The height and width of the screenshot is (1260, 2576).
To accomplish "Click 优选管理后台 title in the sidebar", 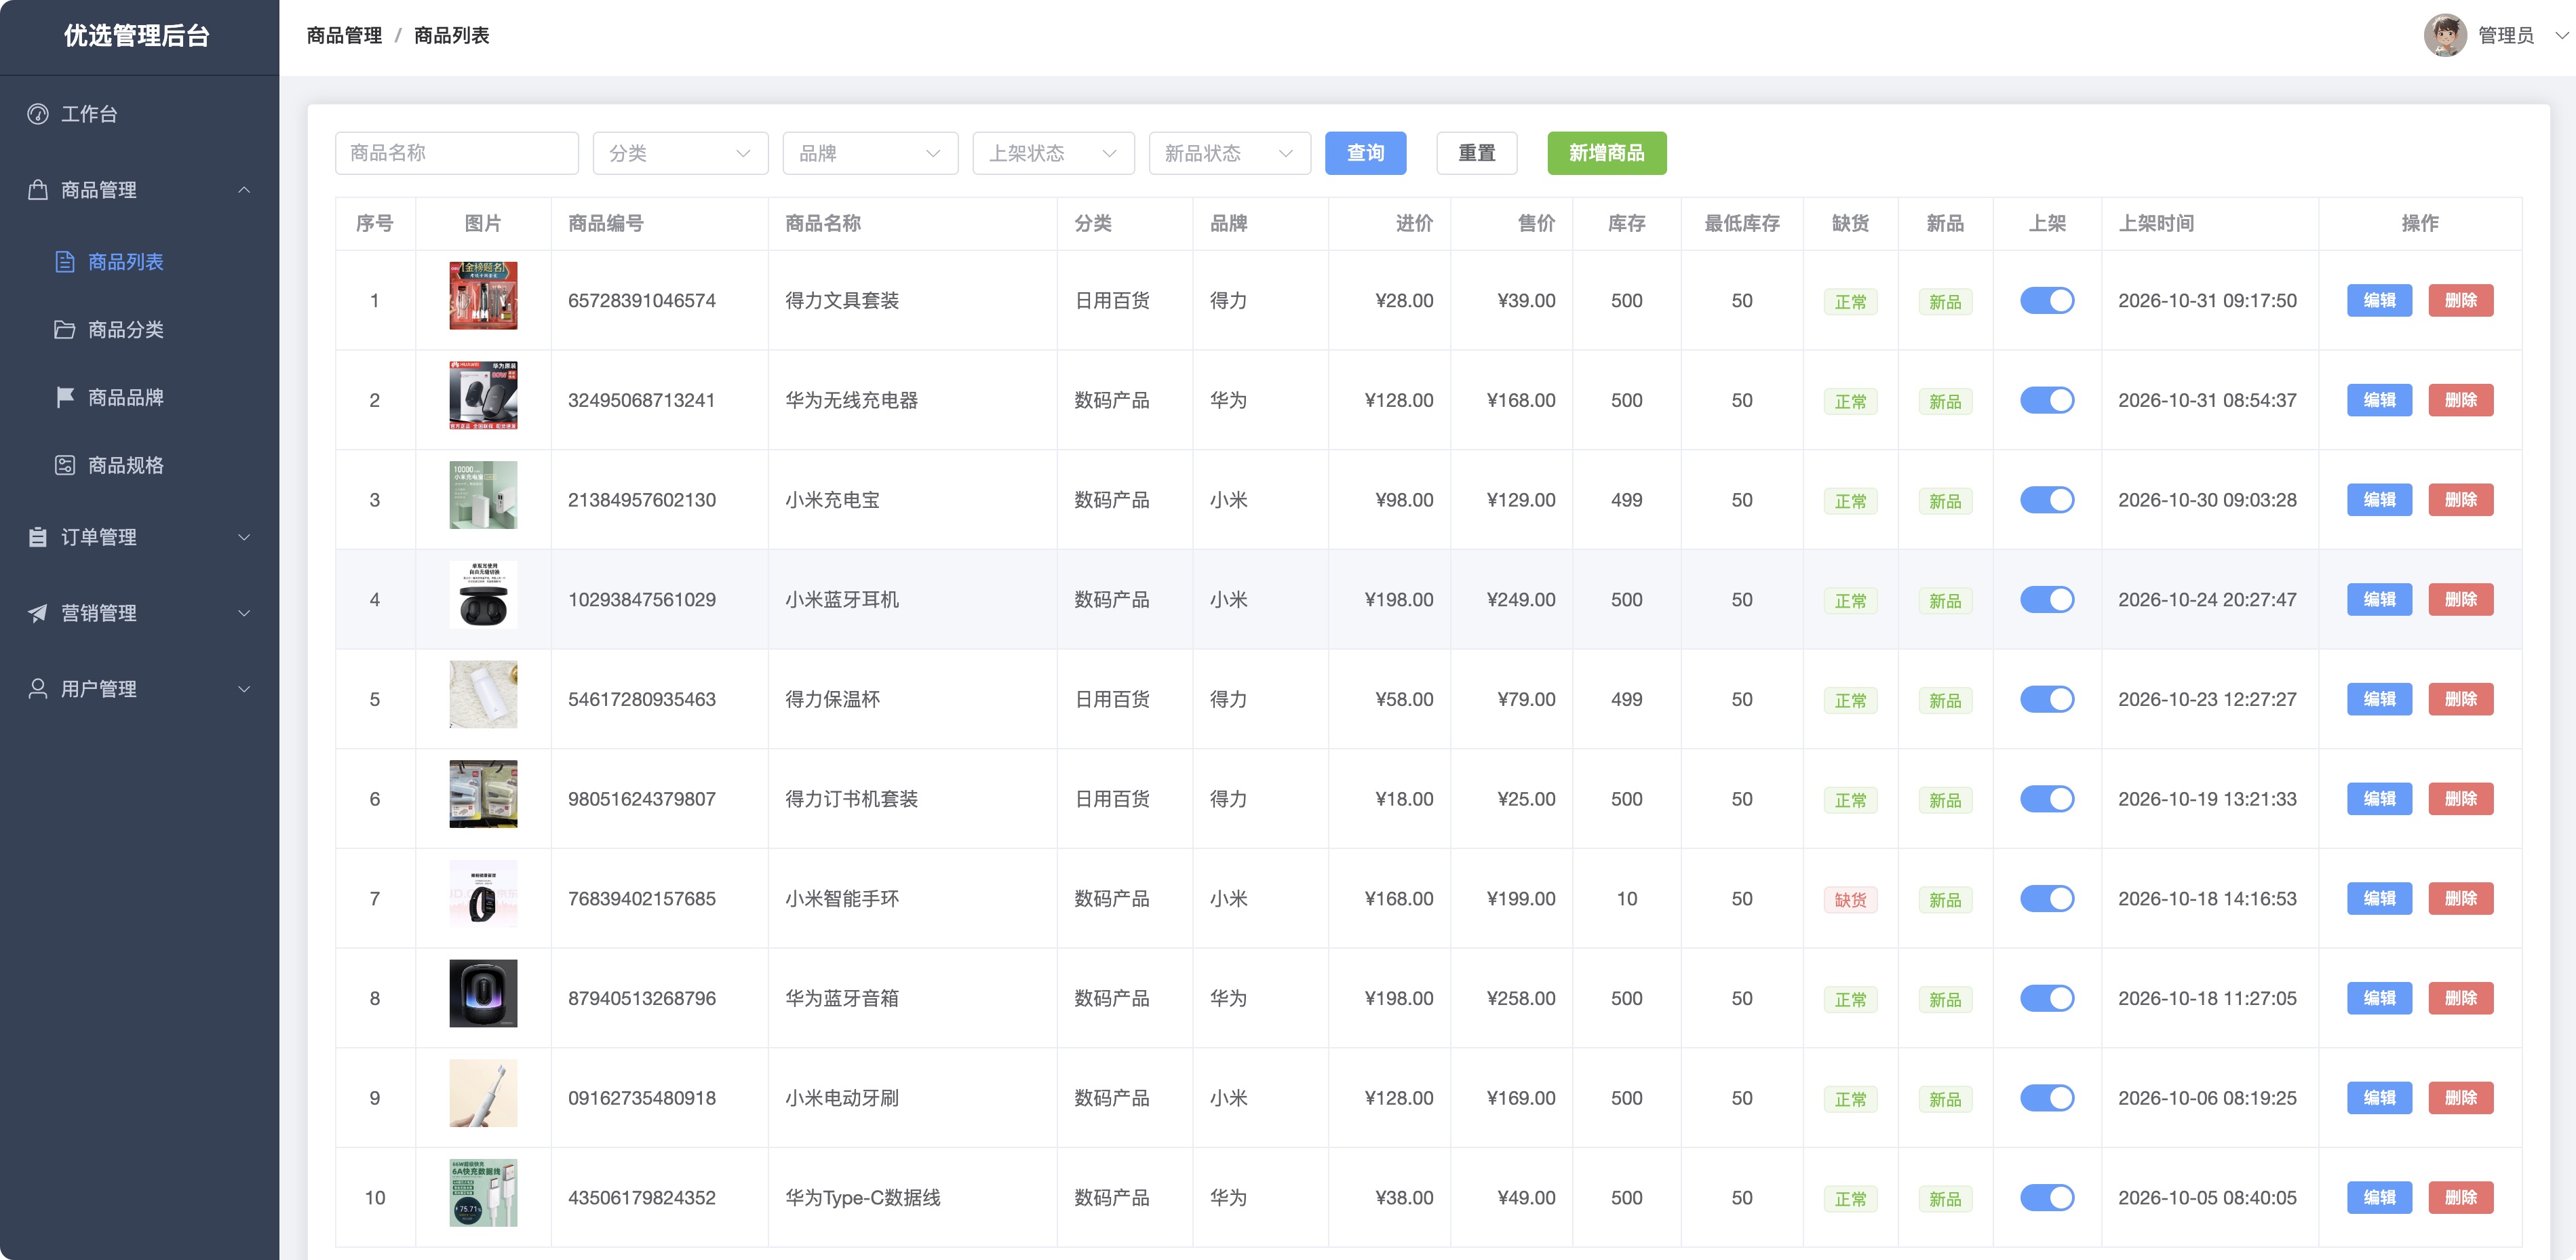I will [137, 36].
